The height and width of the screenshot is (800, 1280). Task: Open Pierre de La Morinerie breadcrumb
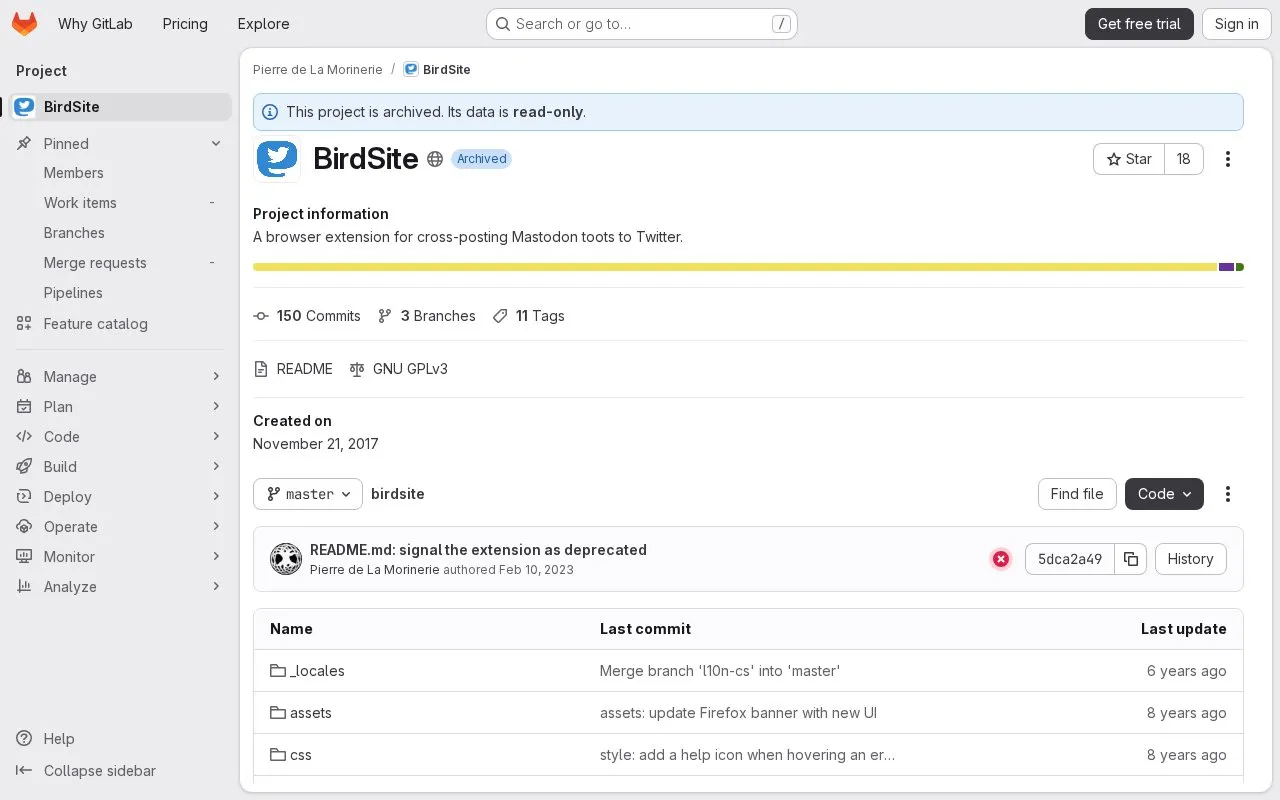click(x=318, y=70)
